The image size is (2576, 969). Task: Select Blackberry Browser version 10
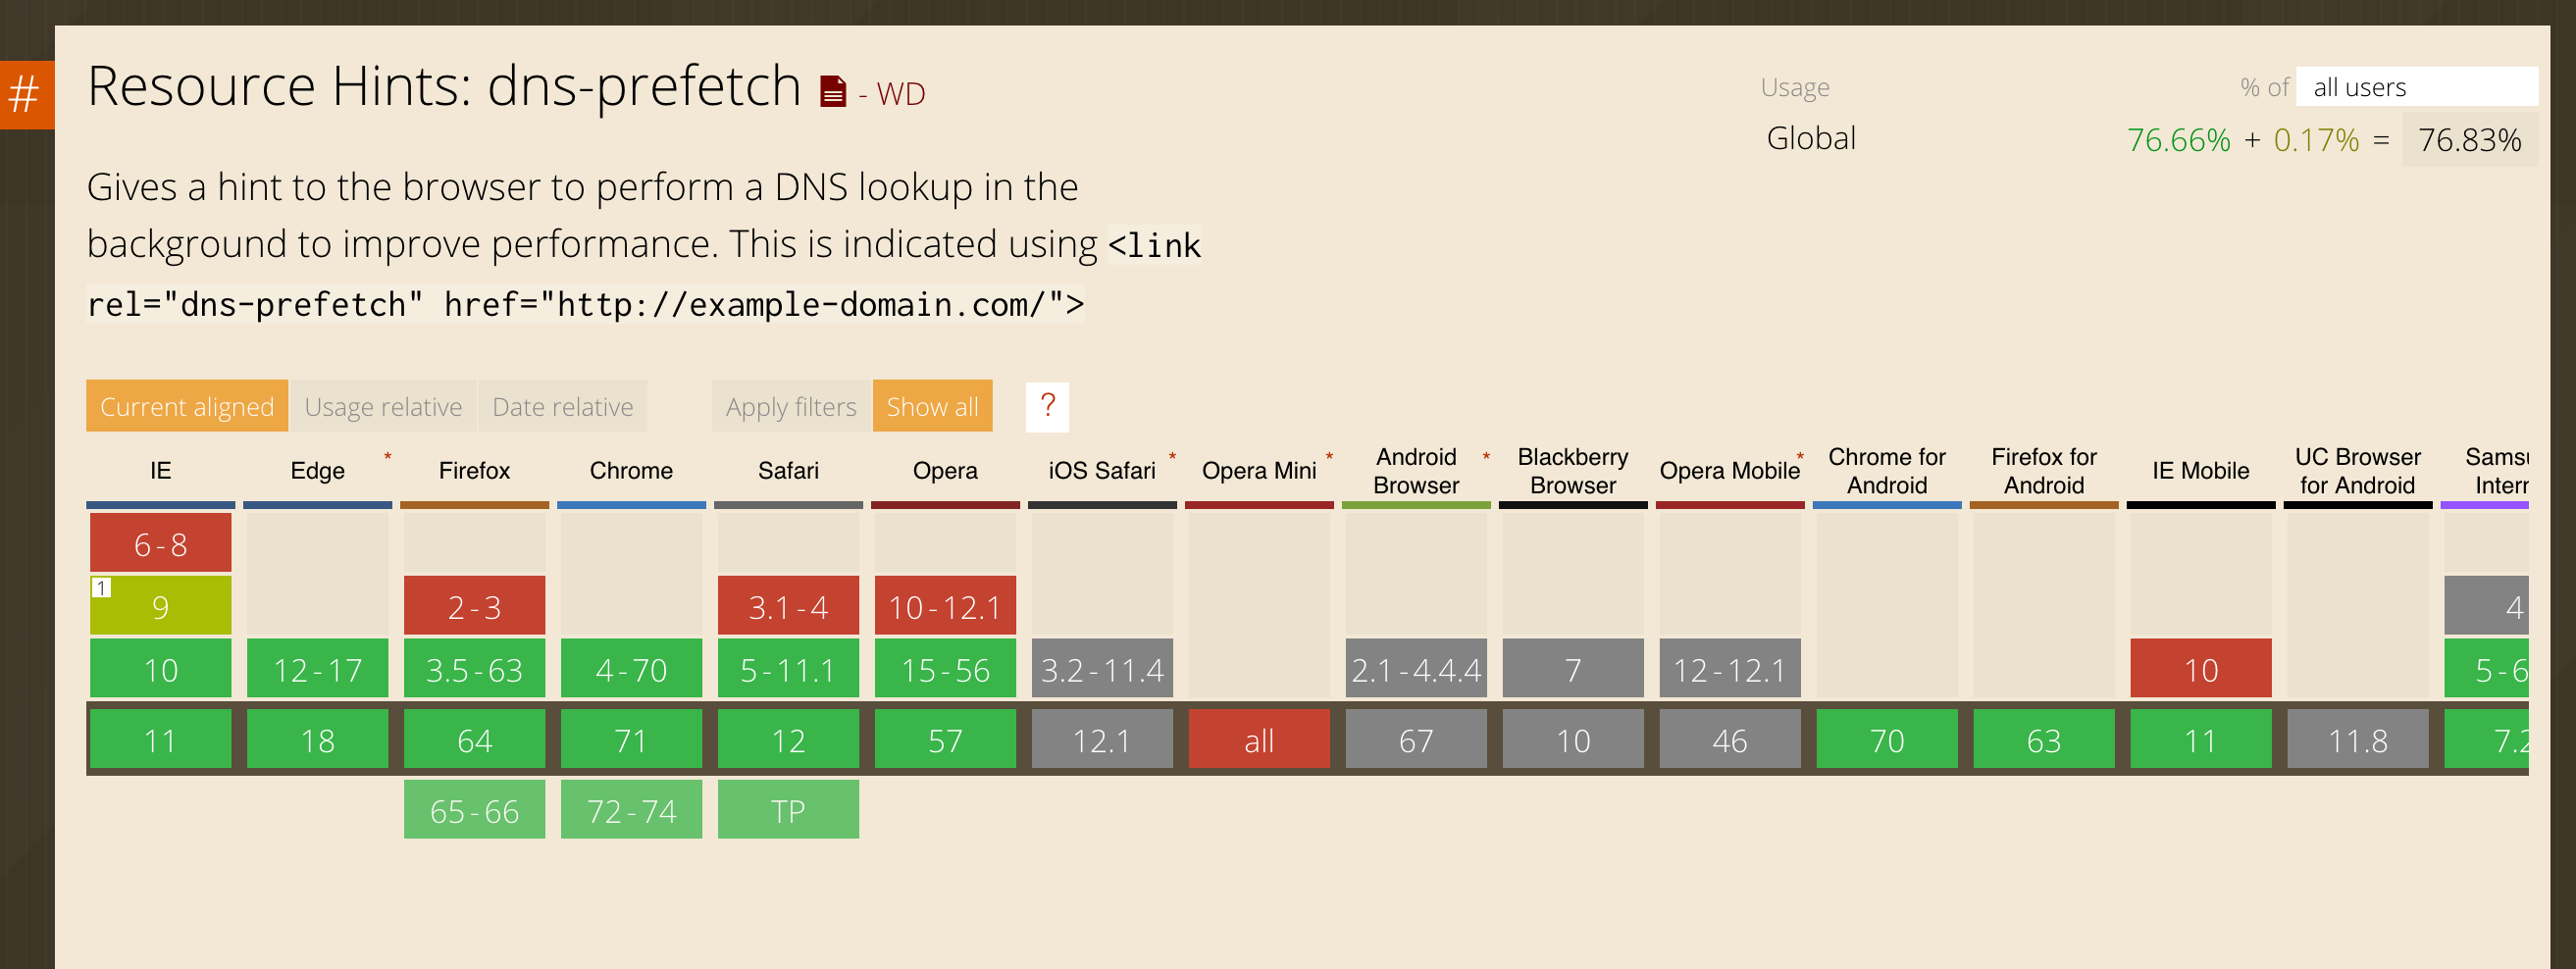(x=1574, y=739)
